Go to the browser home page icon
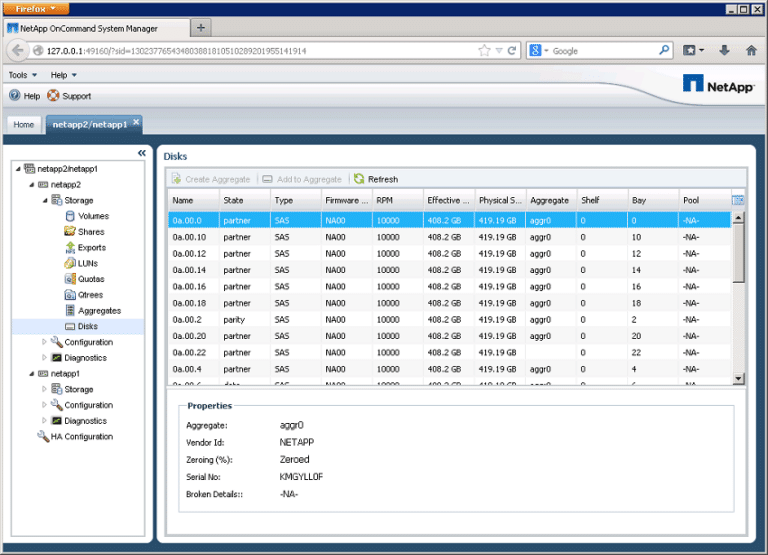This screenshot has height=555, width=768. [751, 50]
